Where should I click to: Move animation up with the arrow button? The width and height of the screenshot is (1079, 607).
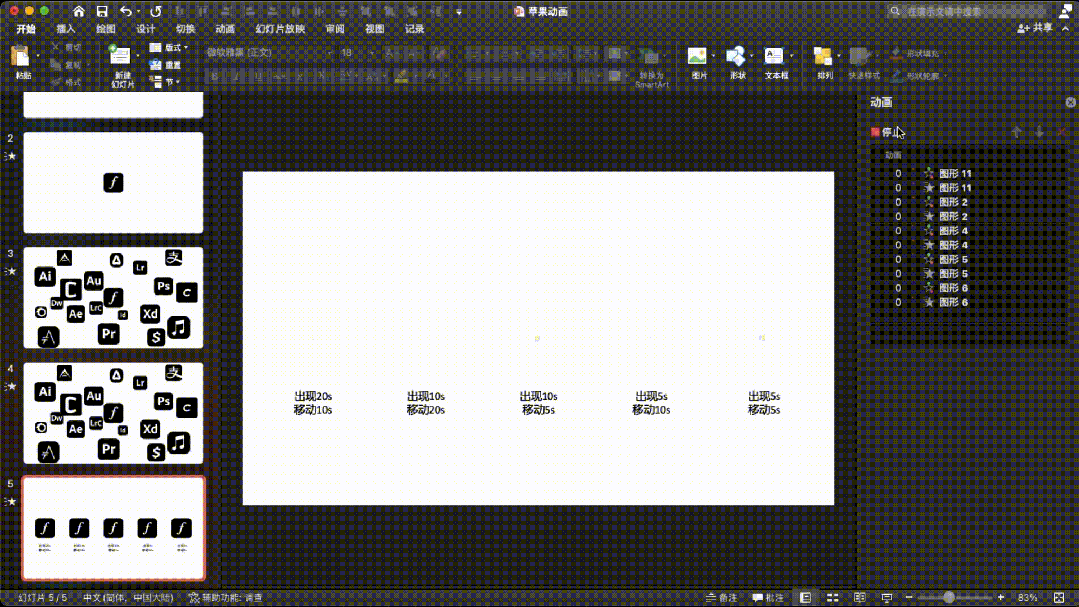(1016, 132)
